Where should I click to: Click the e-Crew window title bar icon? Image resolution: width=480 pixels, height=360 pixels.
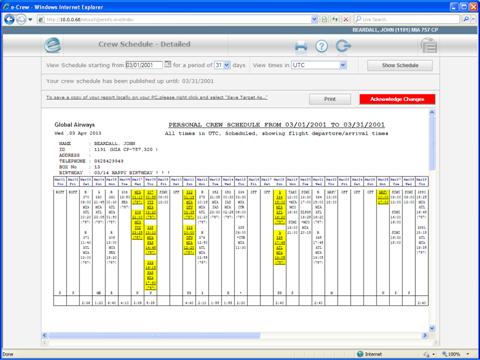point(6,7)
